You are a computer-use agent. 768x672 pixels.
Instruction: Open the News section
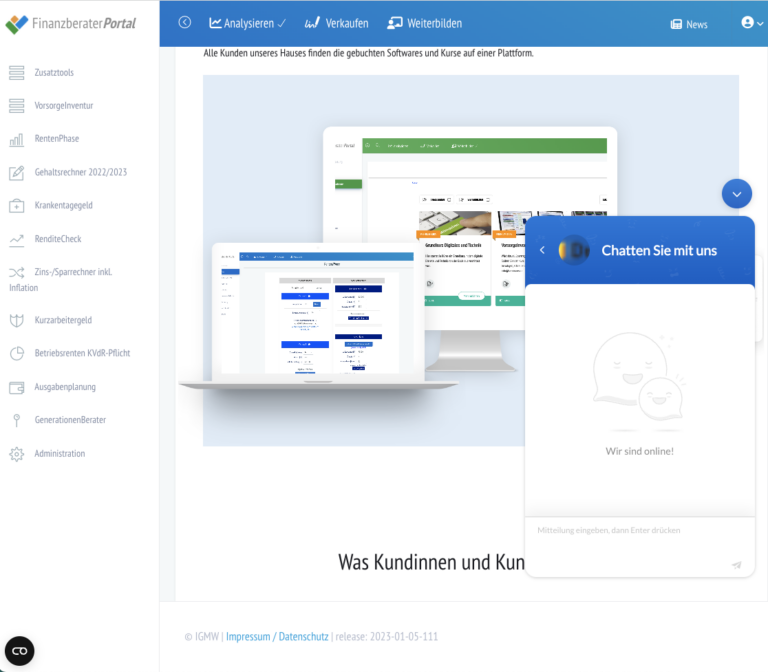[x=689, y=24]
